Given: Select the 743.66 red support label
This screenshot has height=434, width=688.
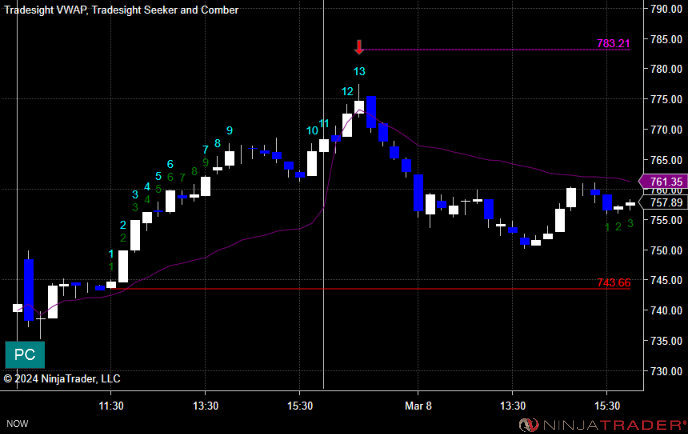Looking at the screenshot, I should pyautogui.click(x=613, y=283).
